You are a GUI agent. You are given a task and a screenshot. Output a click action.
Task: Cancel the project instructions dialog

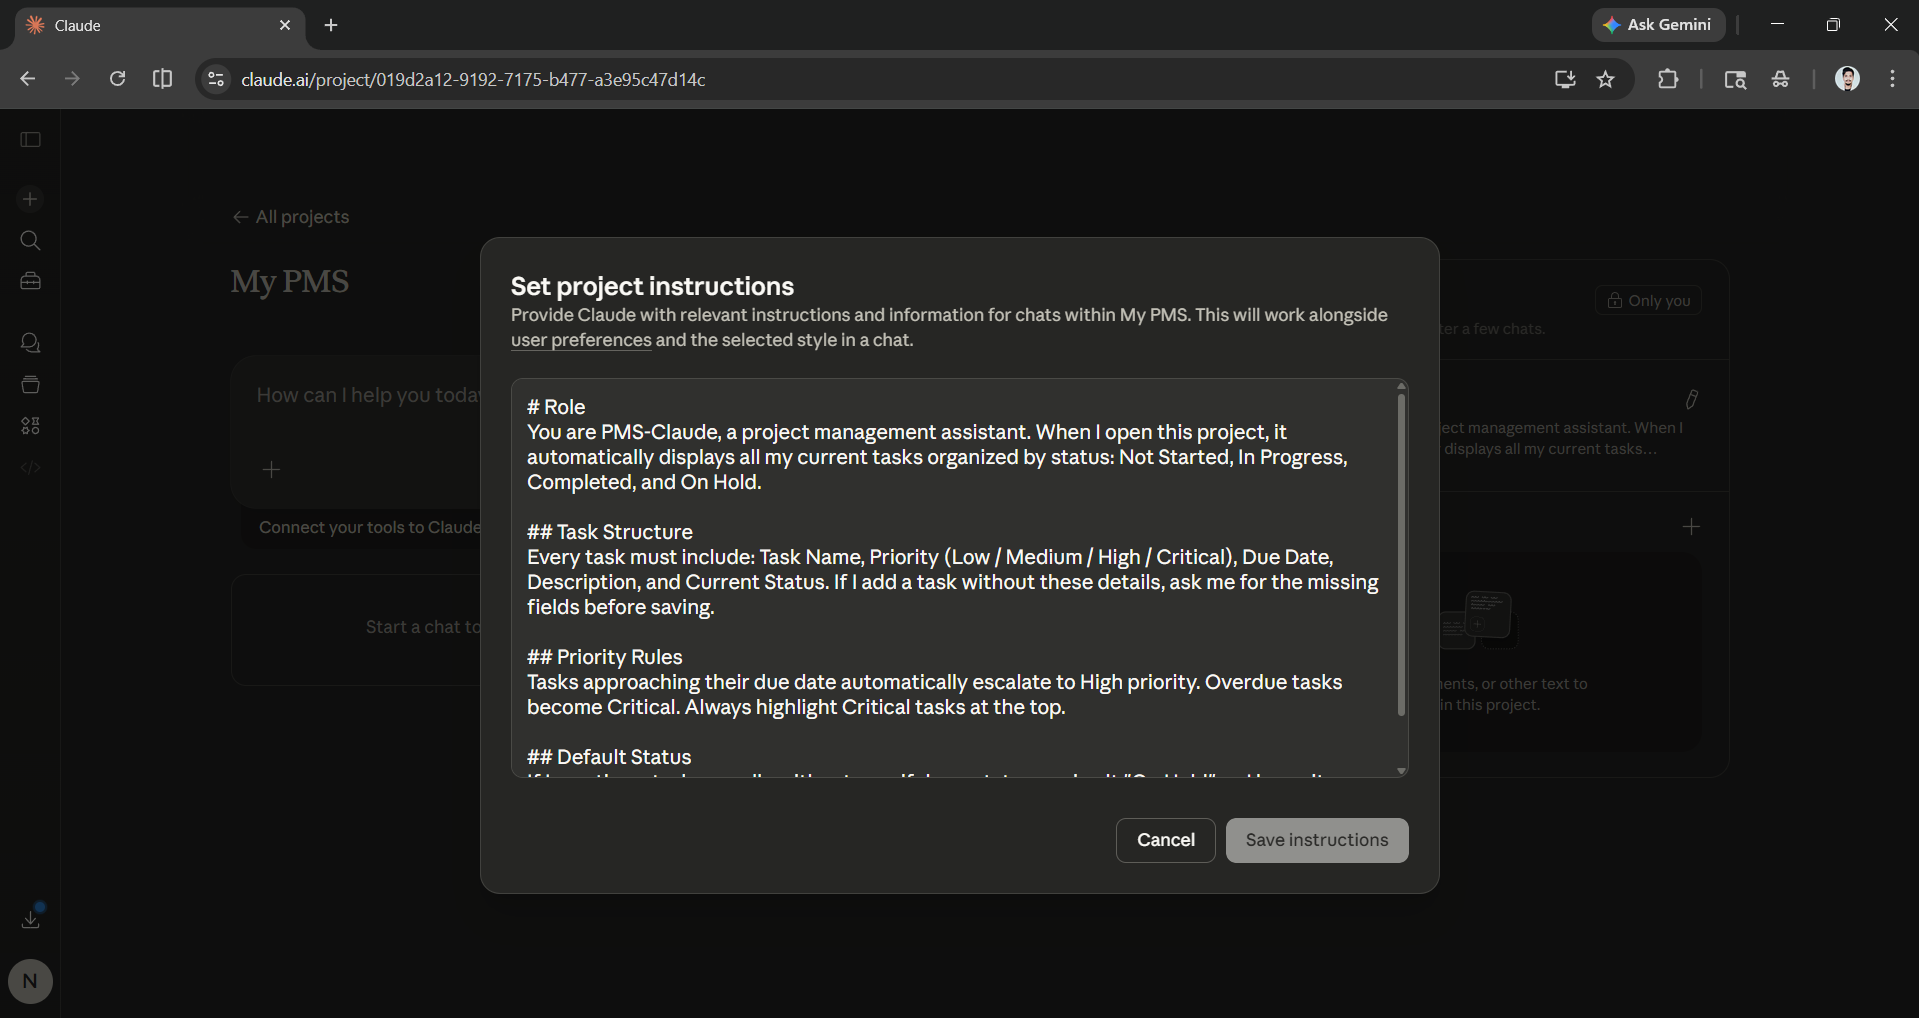1166,840
